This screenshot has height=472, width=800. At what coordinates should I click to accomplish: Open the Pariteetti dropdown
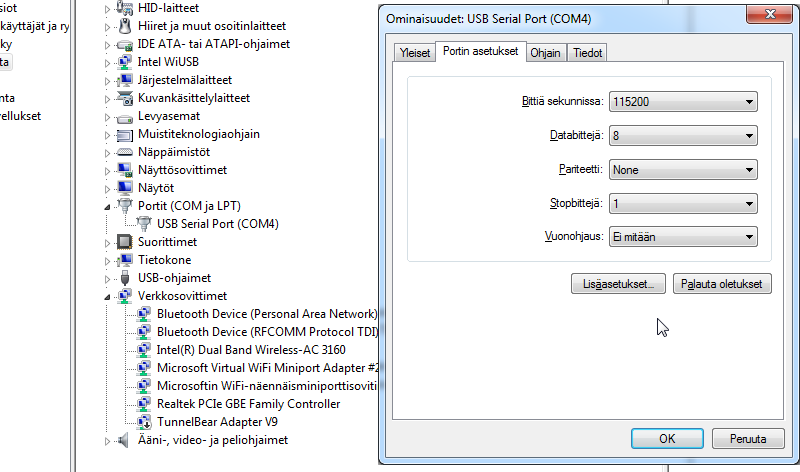[x=683, y=170]
